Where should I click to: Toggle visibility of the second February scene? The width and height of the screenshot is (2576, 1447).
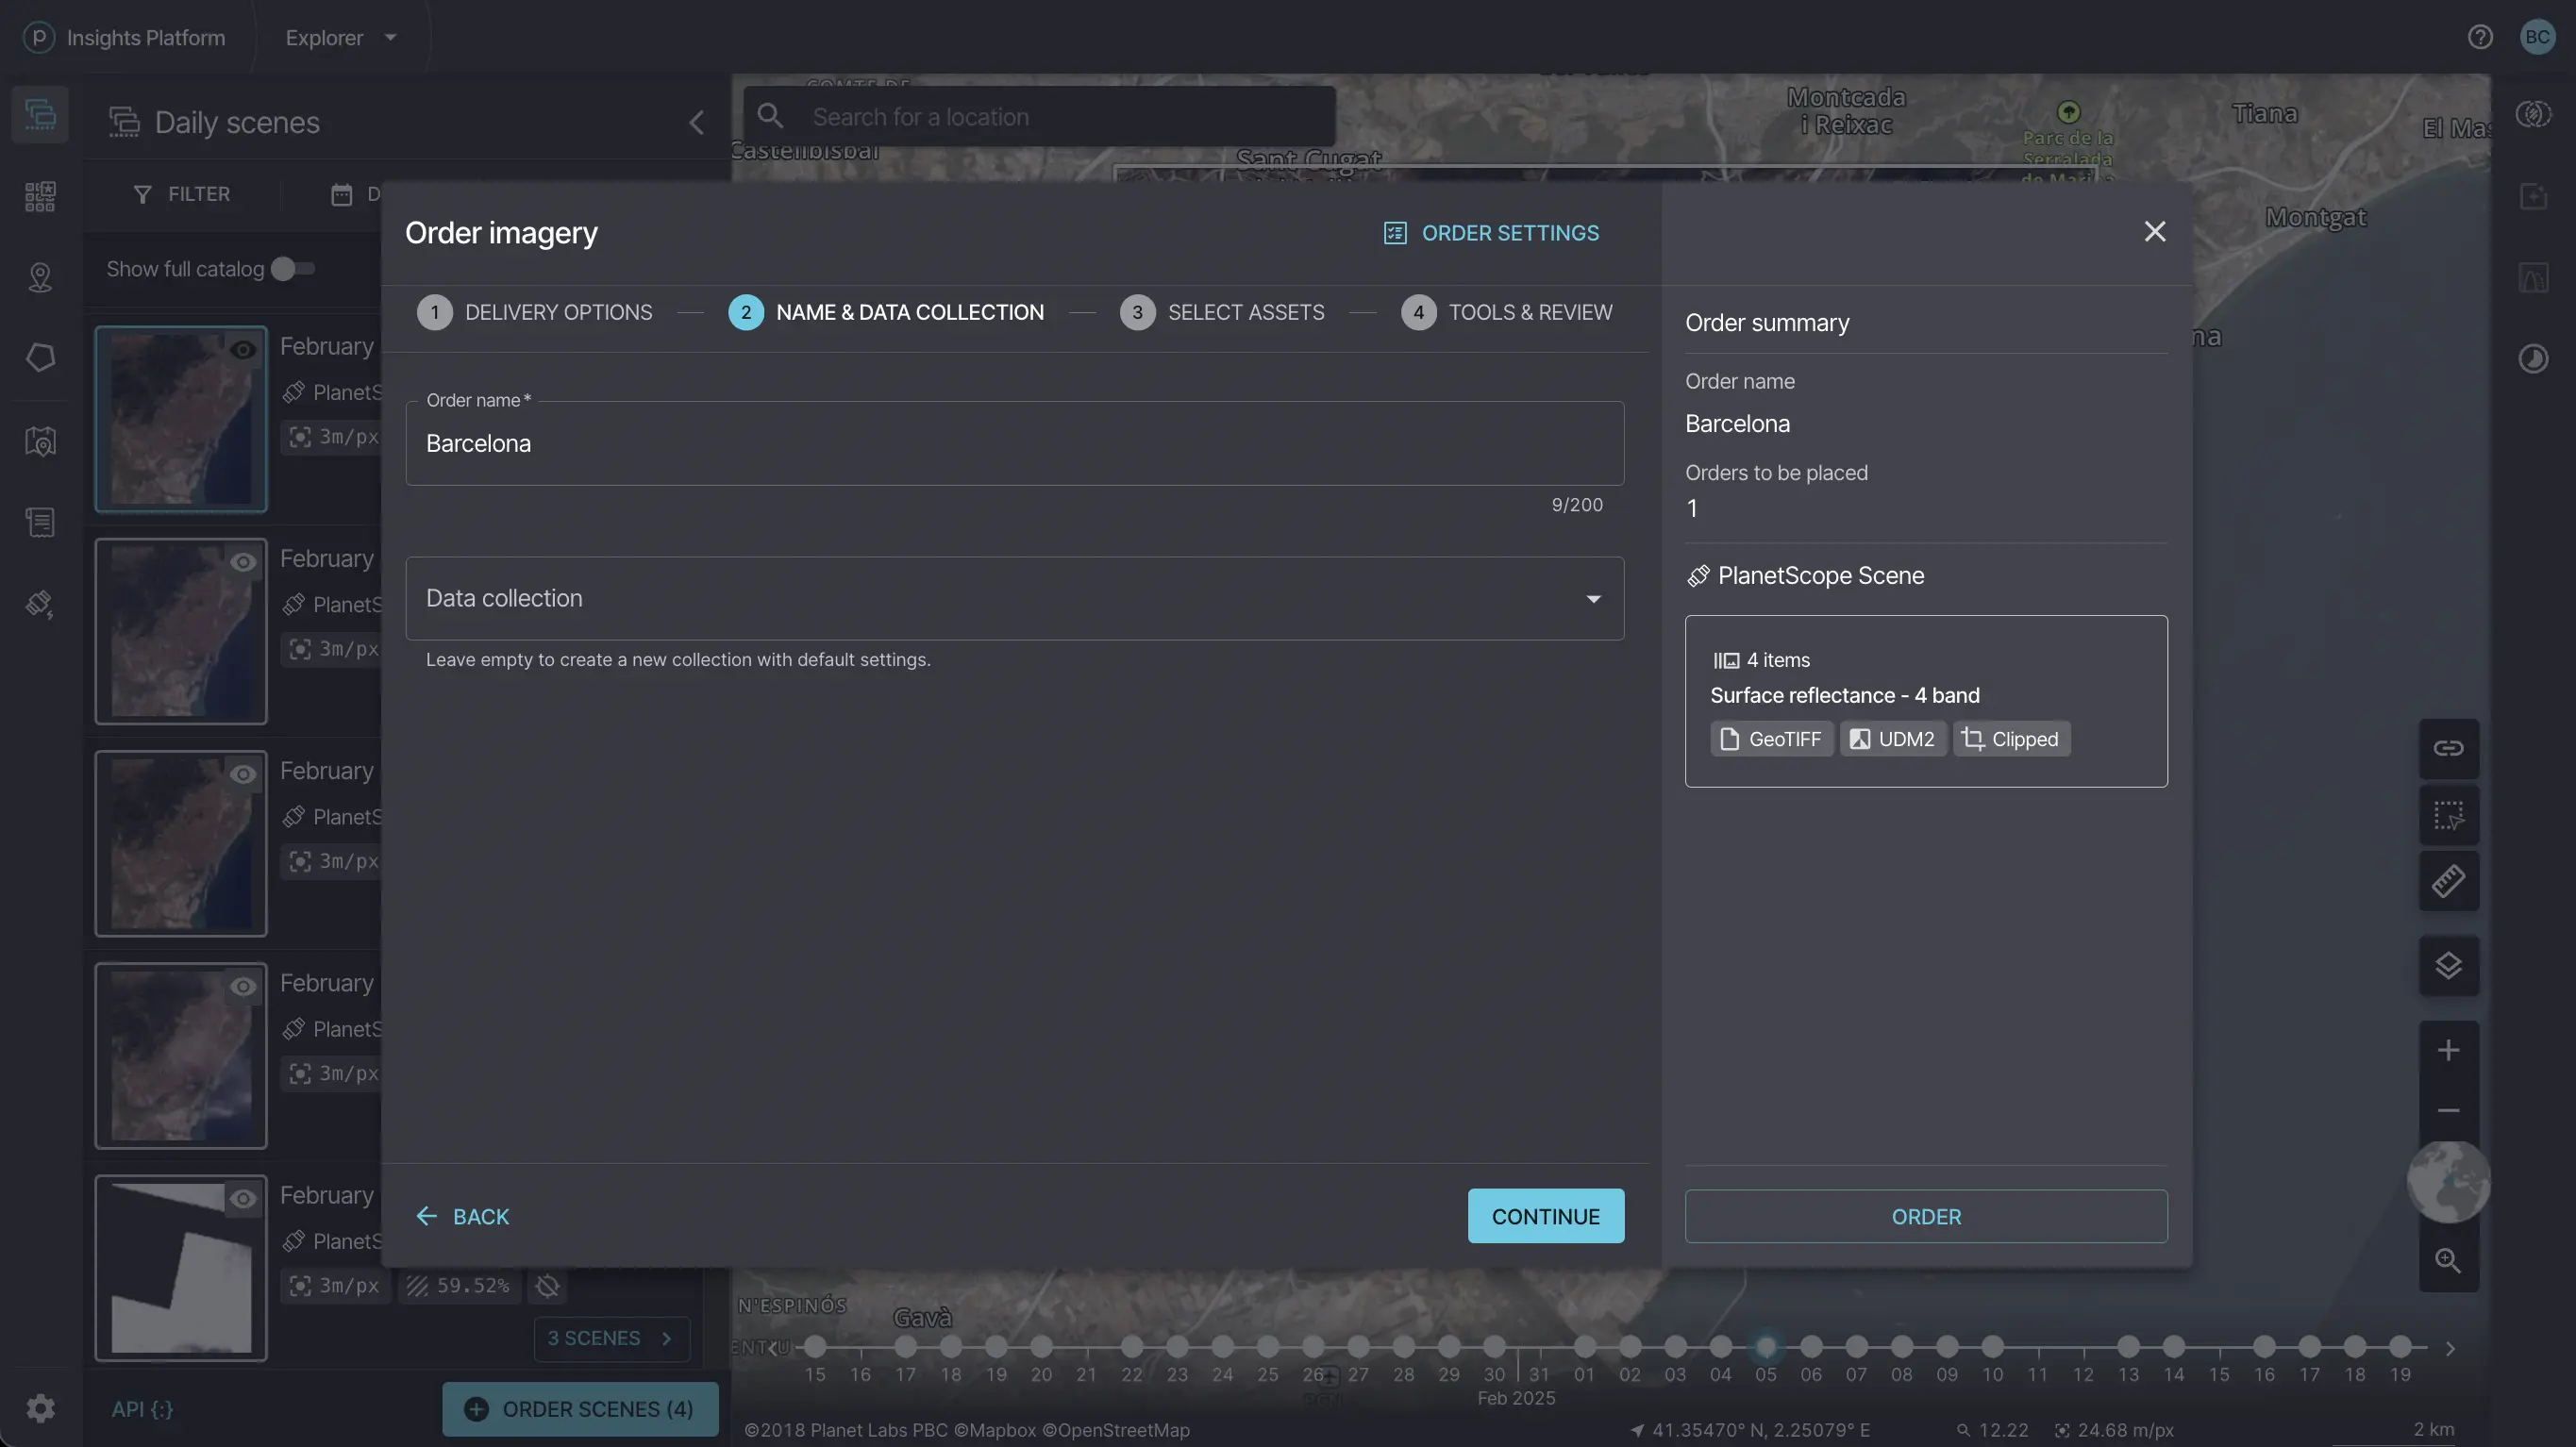(243, 562)
